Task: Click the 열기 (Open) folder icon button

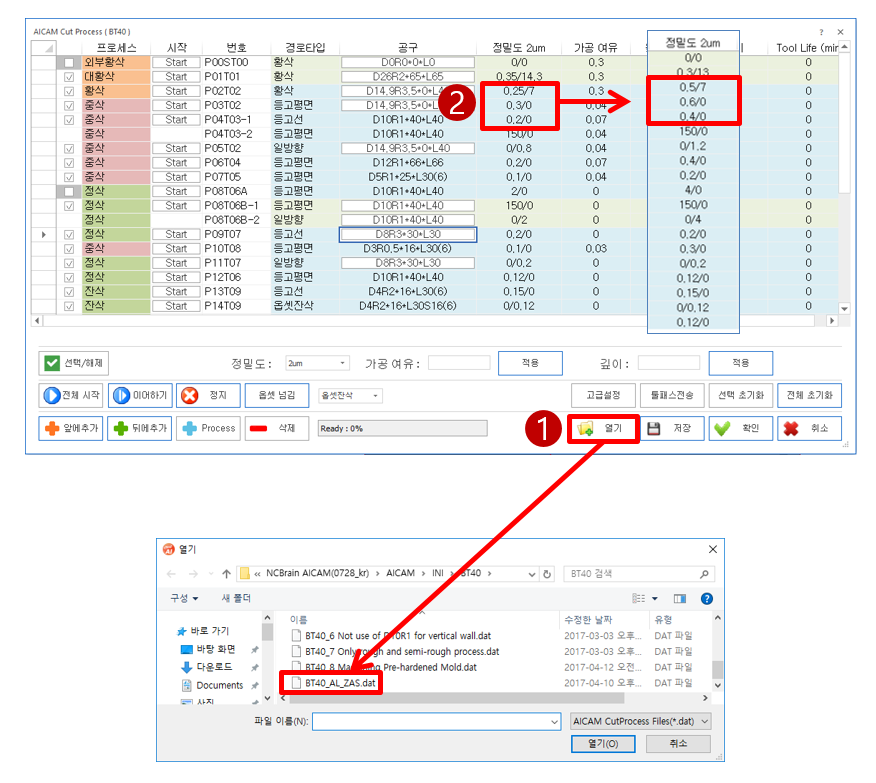Action: [x=603, y=428]
